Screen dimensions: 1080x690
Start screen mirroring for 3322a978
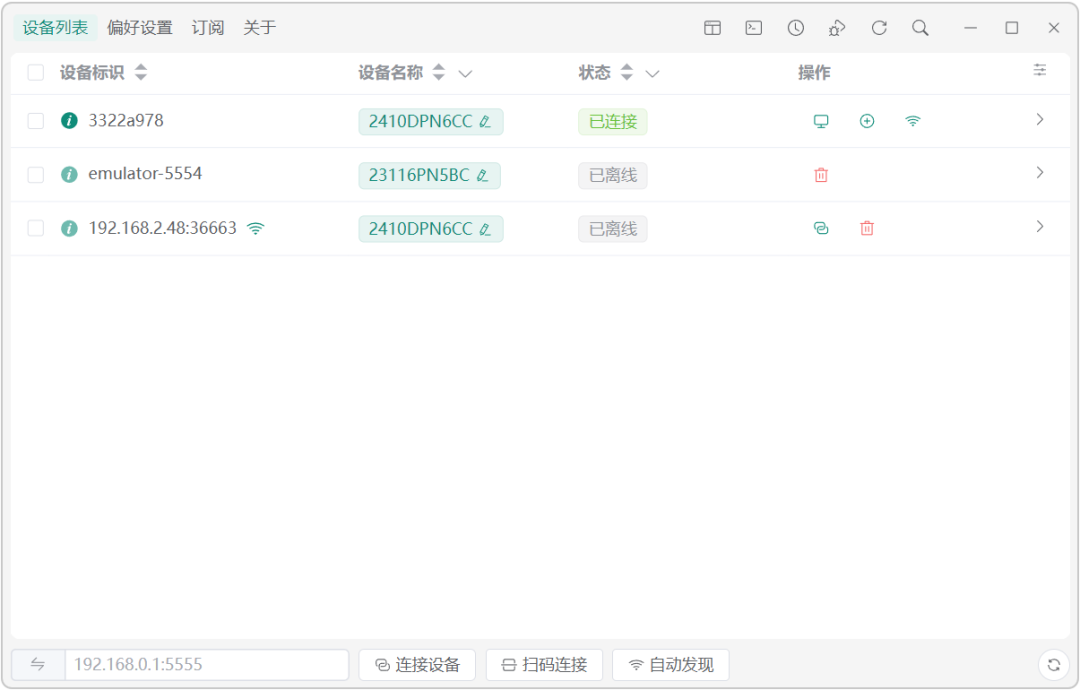[821, 121]
